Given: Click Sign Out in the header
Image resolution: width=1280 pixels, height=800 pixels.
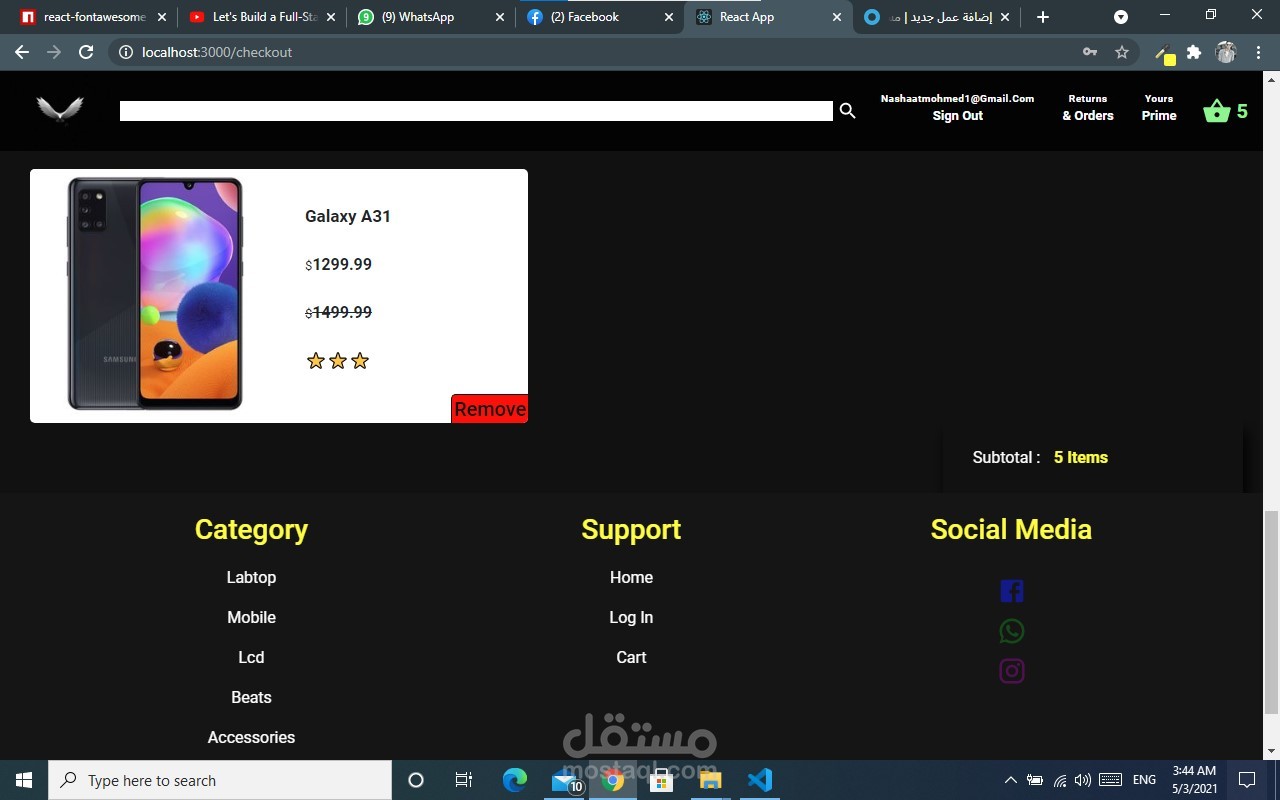Looking at the screenshot, I should click(957, 116).
